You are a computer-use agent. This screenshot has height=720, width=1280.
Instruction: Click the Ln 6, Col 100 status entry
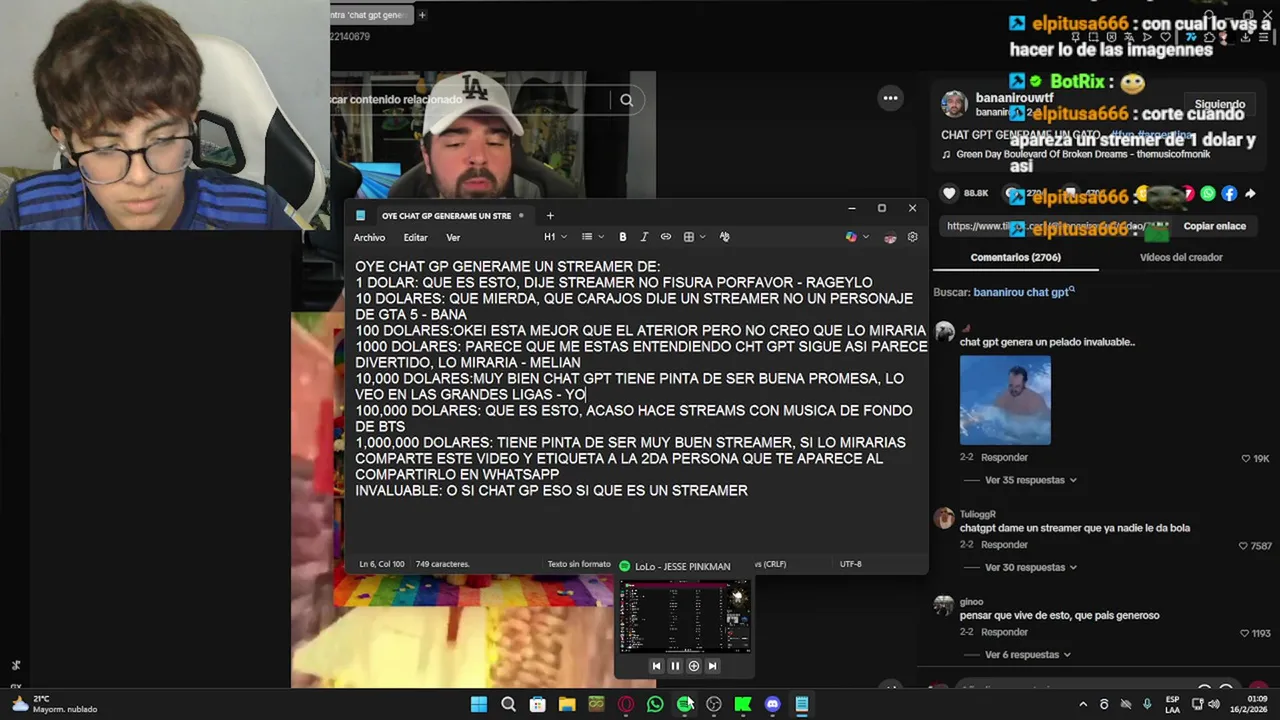pos(382,564)
